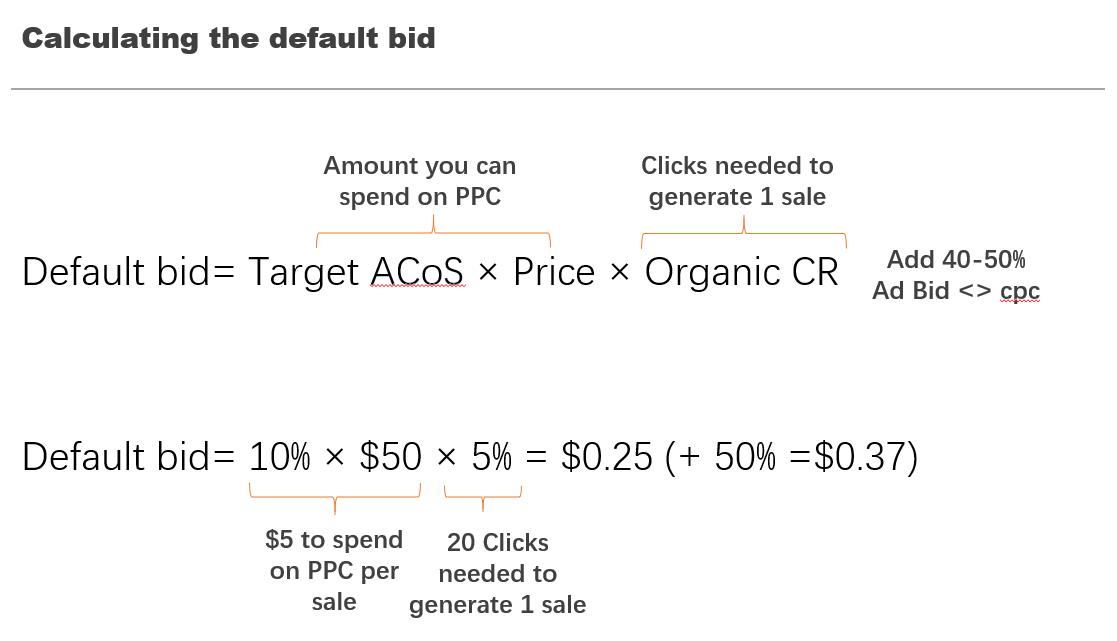Select the 'Amount you can spend on PPC' annotation
Screen dimensions: 1117x641
click(420, 181)
